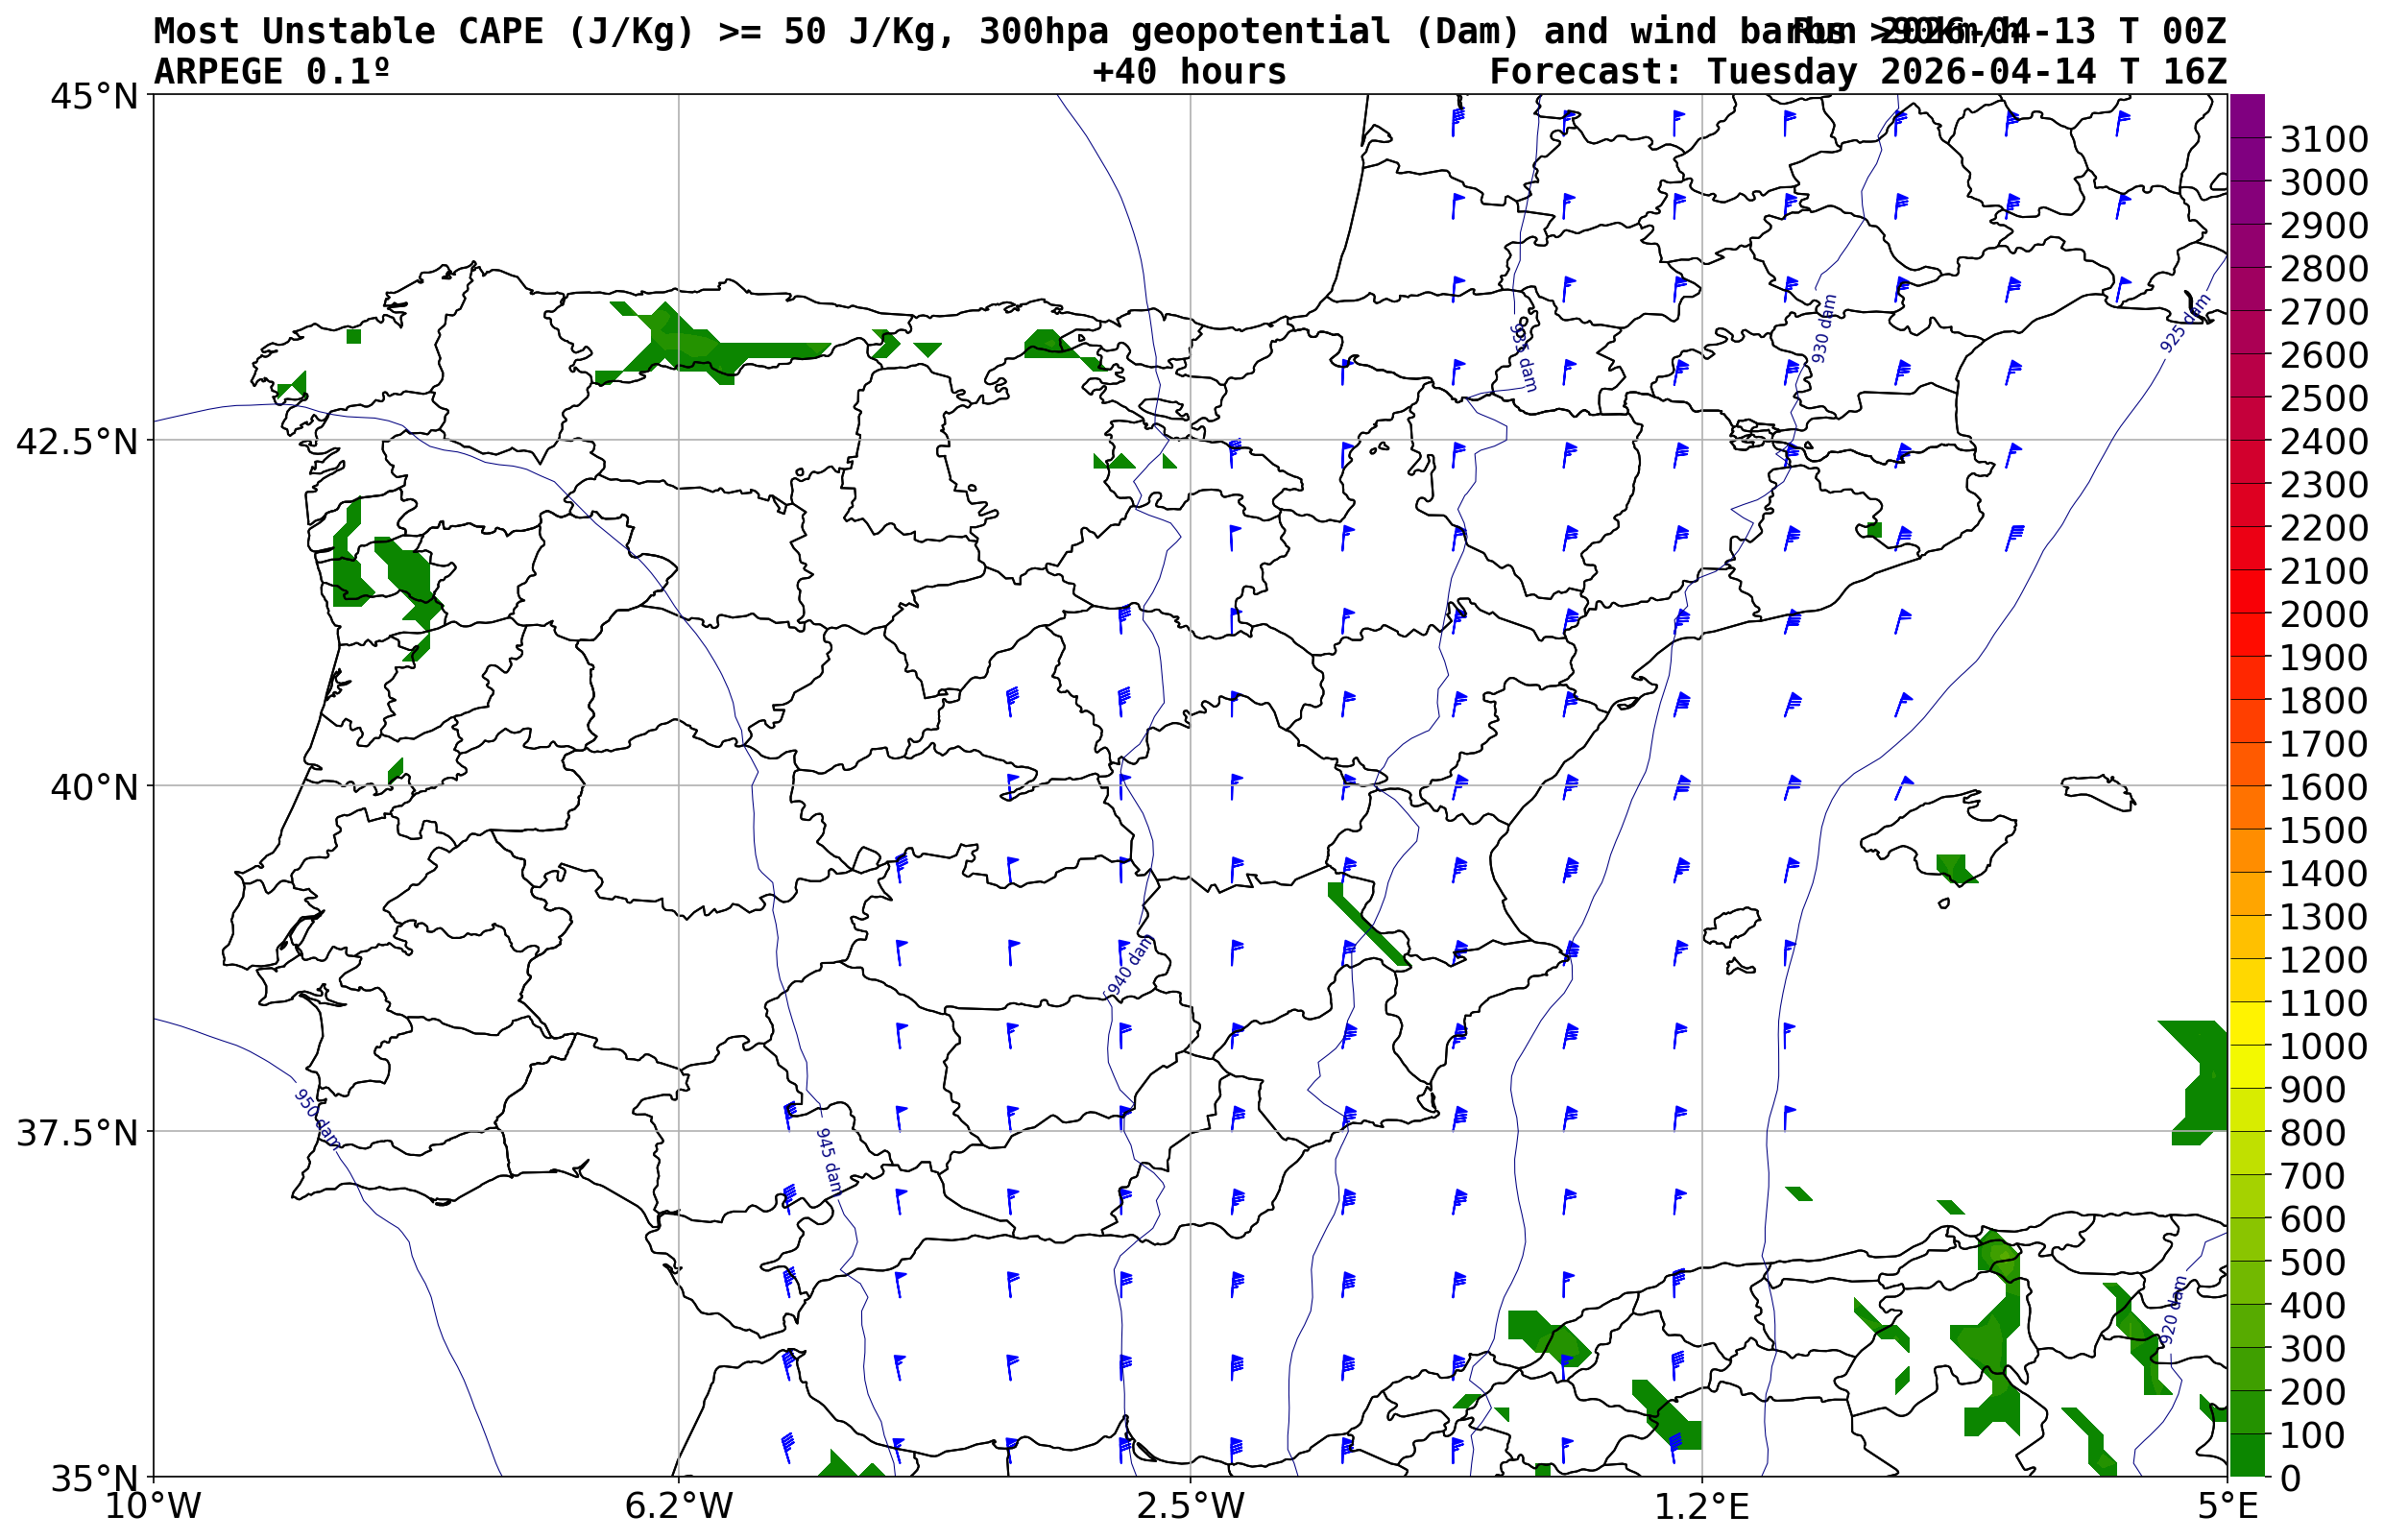Click the ARPEGE 0.1º model label
Image resolution: width=2384 pixels, height=1540 pixels.
(x=271, y=72)
